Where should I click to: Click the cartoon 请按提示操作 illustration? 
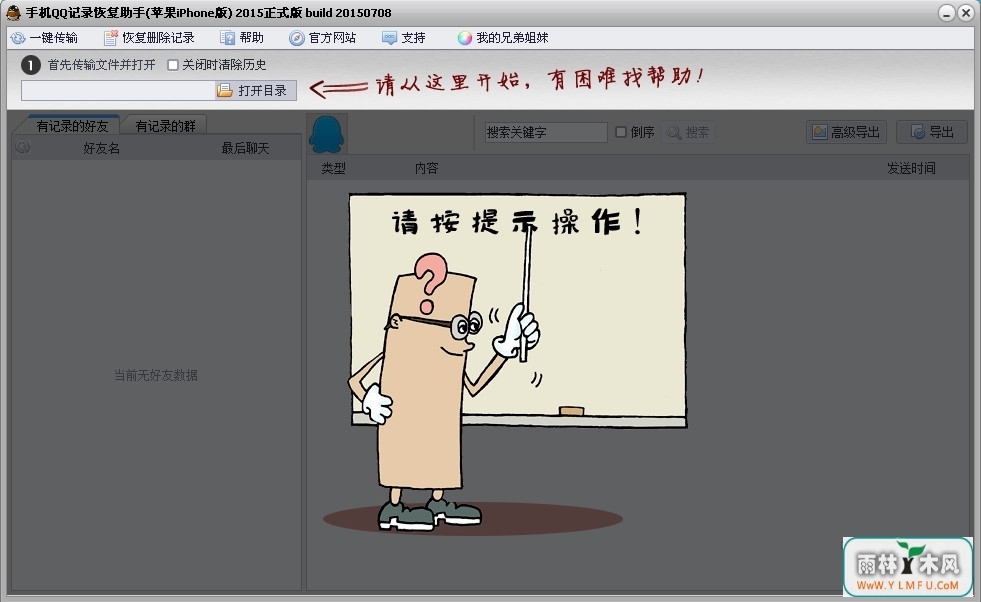pos(505,364)
